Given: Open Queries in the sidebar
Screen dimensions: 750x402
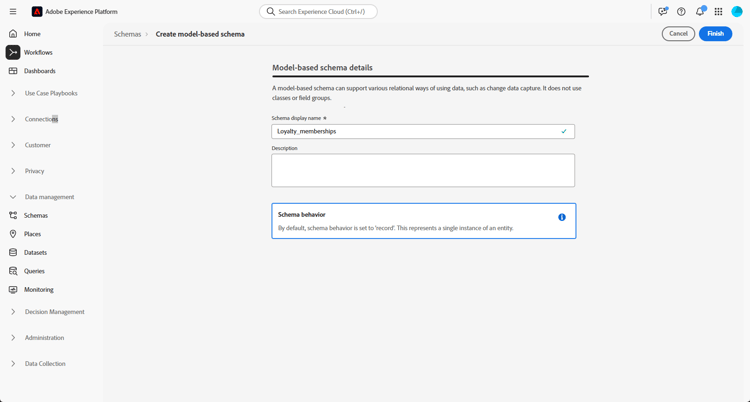Looking at the screenshot, I should [x=34, y=271].
